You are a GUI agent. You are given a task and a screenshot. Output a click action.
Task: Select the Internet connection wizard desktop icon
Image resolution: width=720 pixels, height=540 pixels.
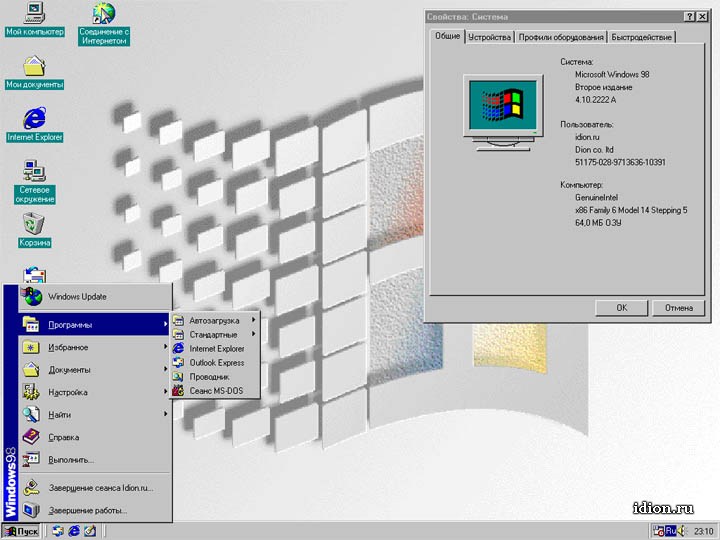(x=104, y=23)
